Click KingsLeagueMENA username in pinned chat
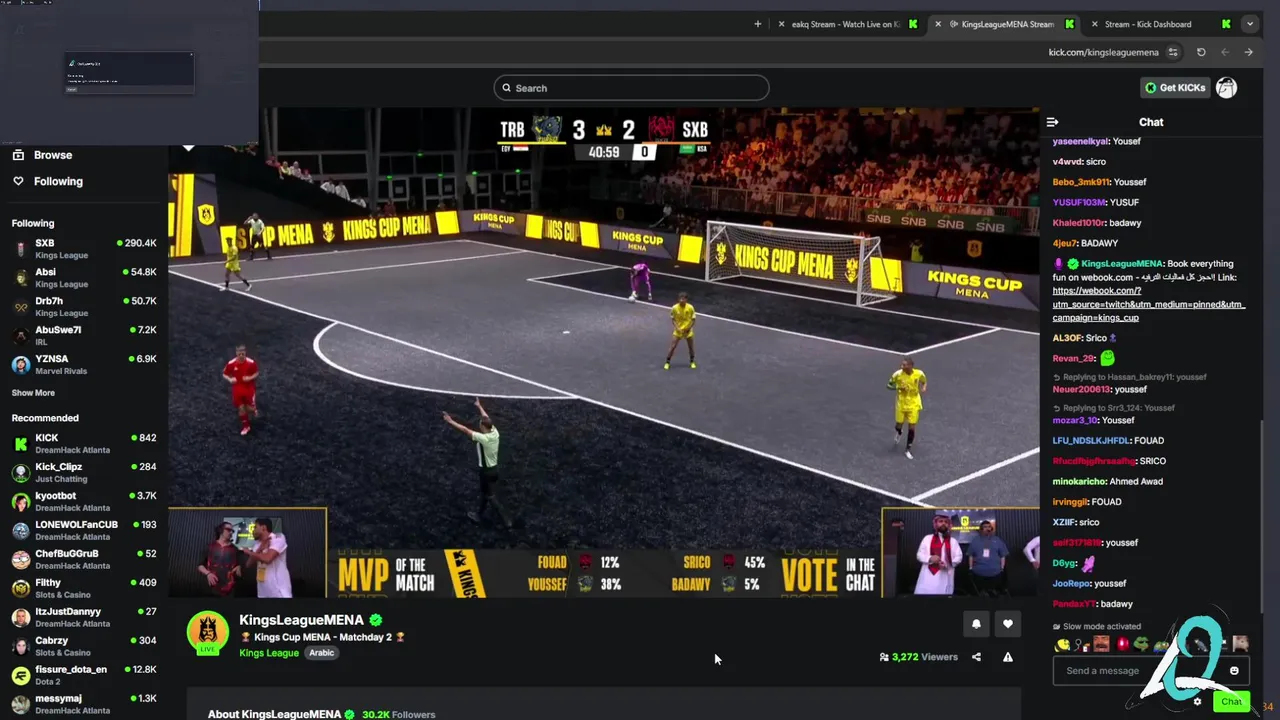Image resolution: width=1280 pixels, height=720 pixels. click(1122, 264)
